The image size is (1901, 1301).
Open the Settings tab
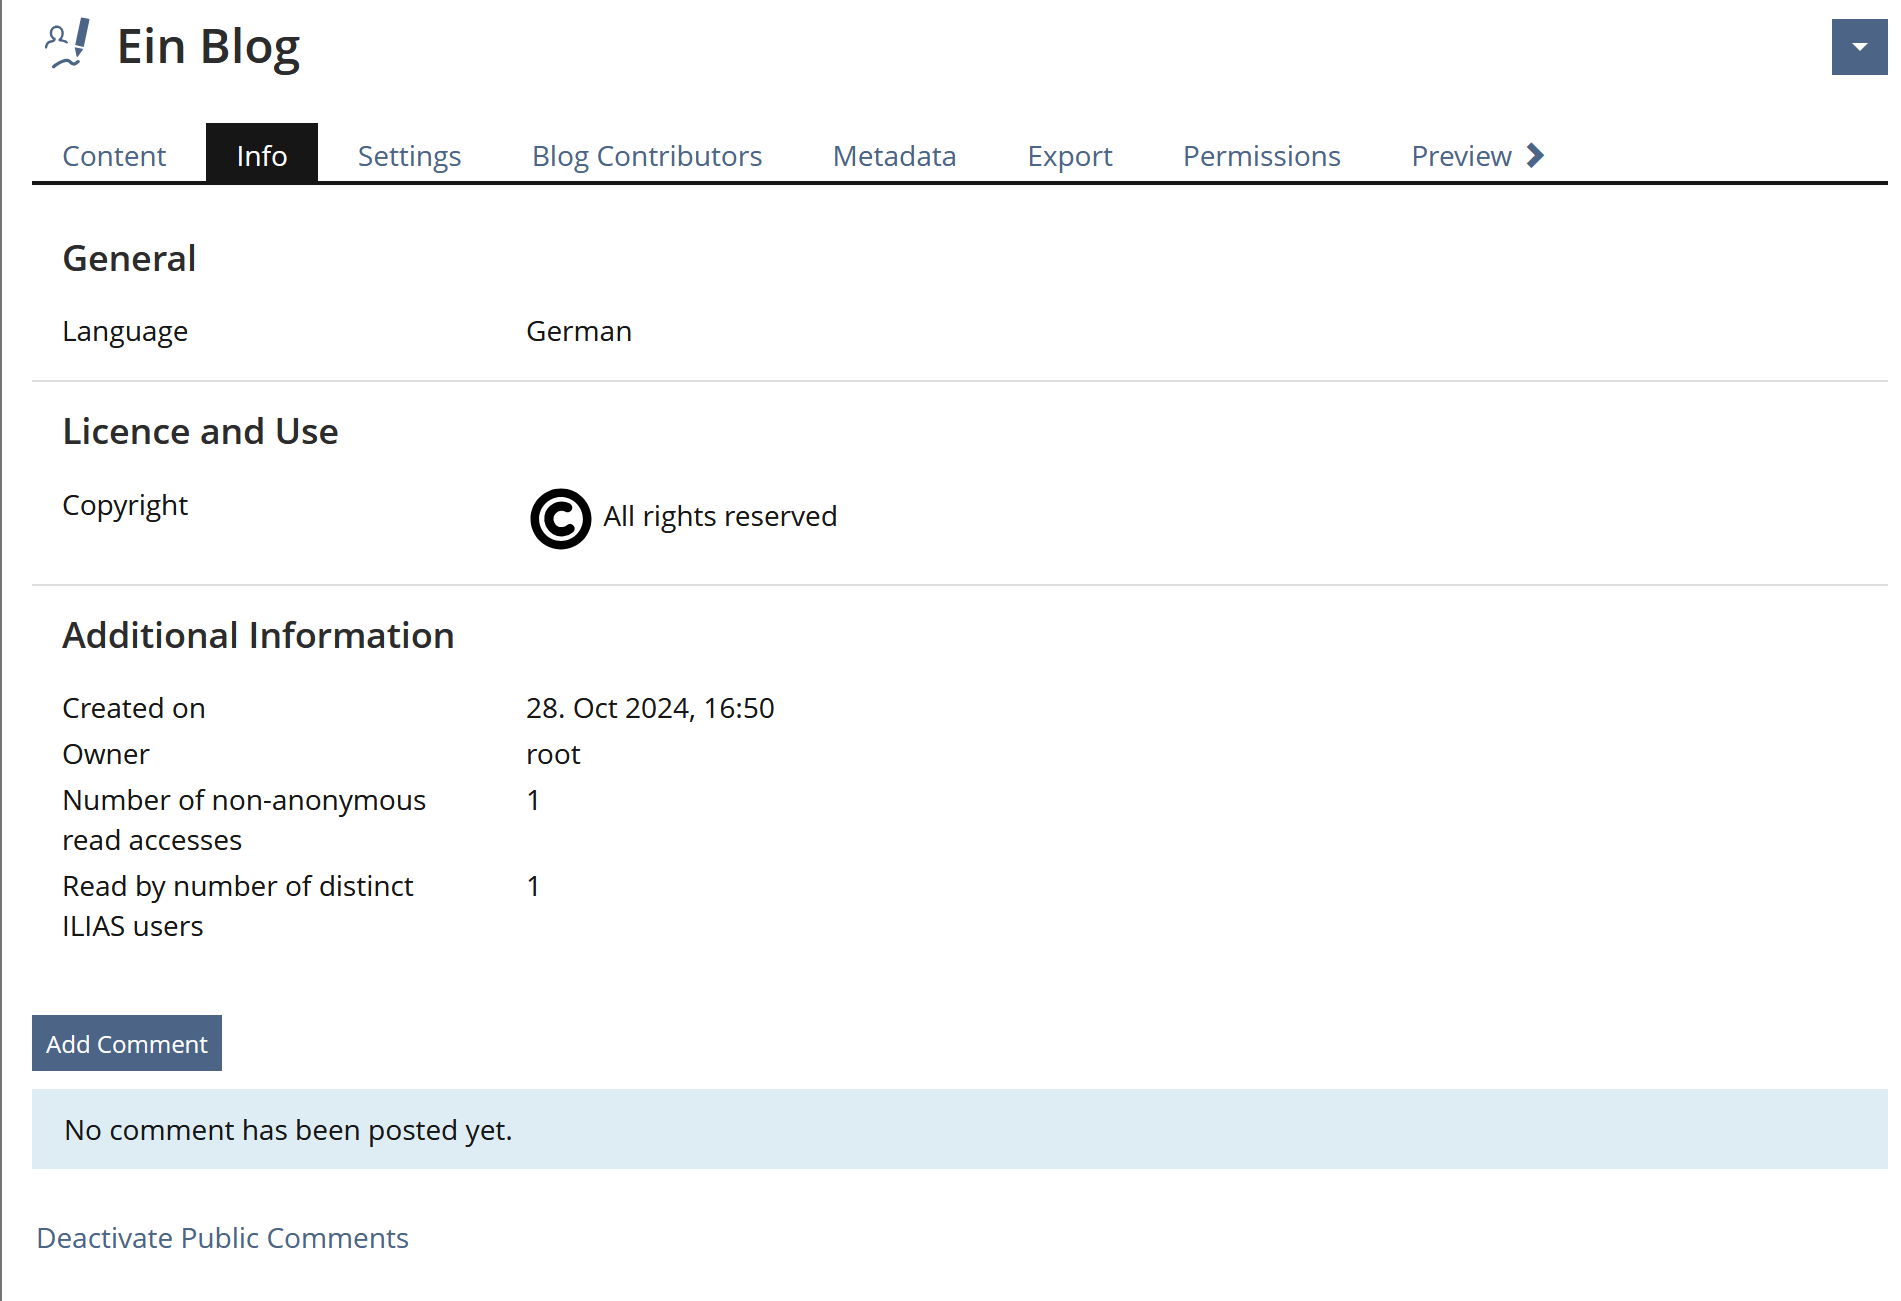point(409,156)
